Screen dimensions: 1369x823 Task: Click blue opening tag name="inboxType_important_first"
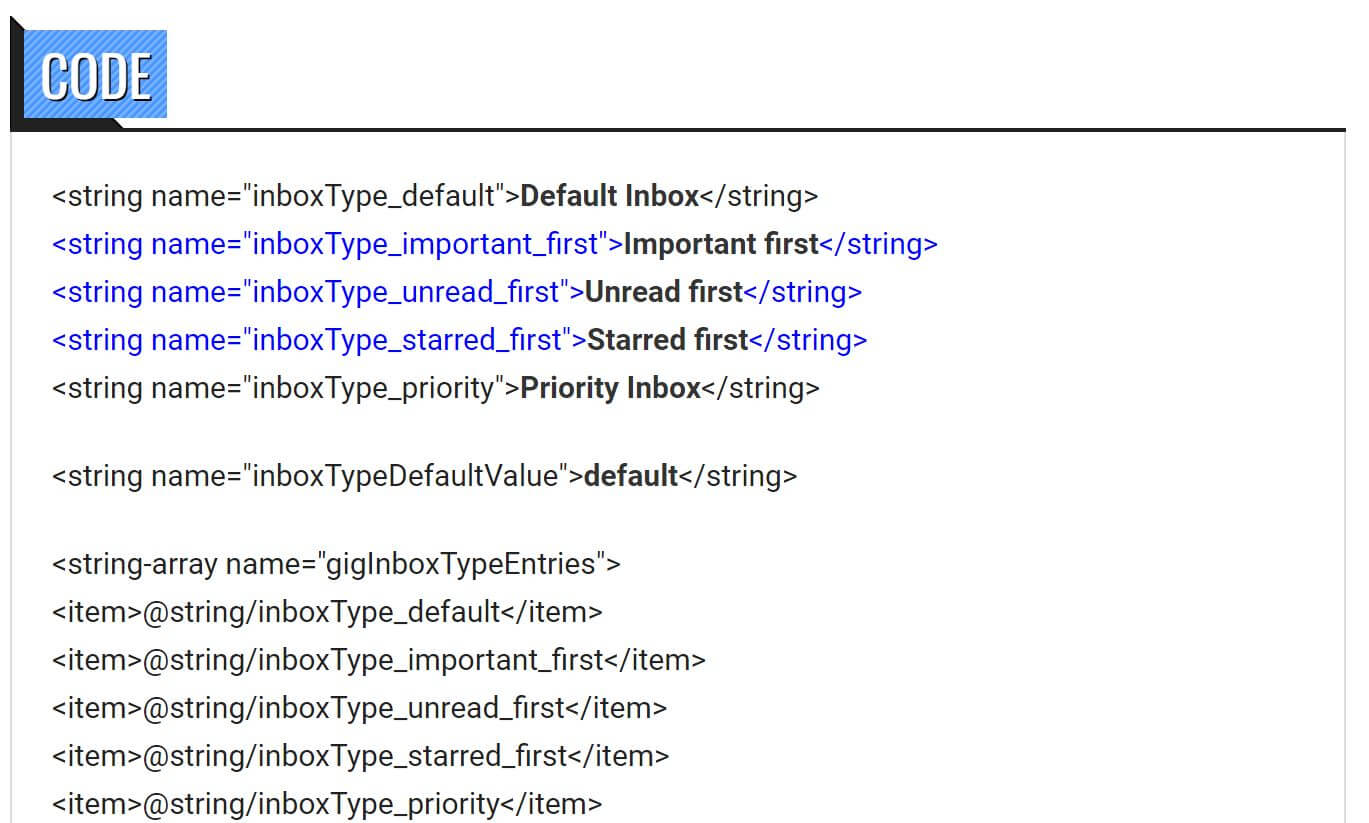337,244
